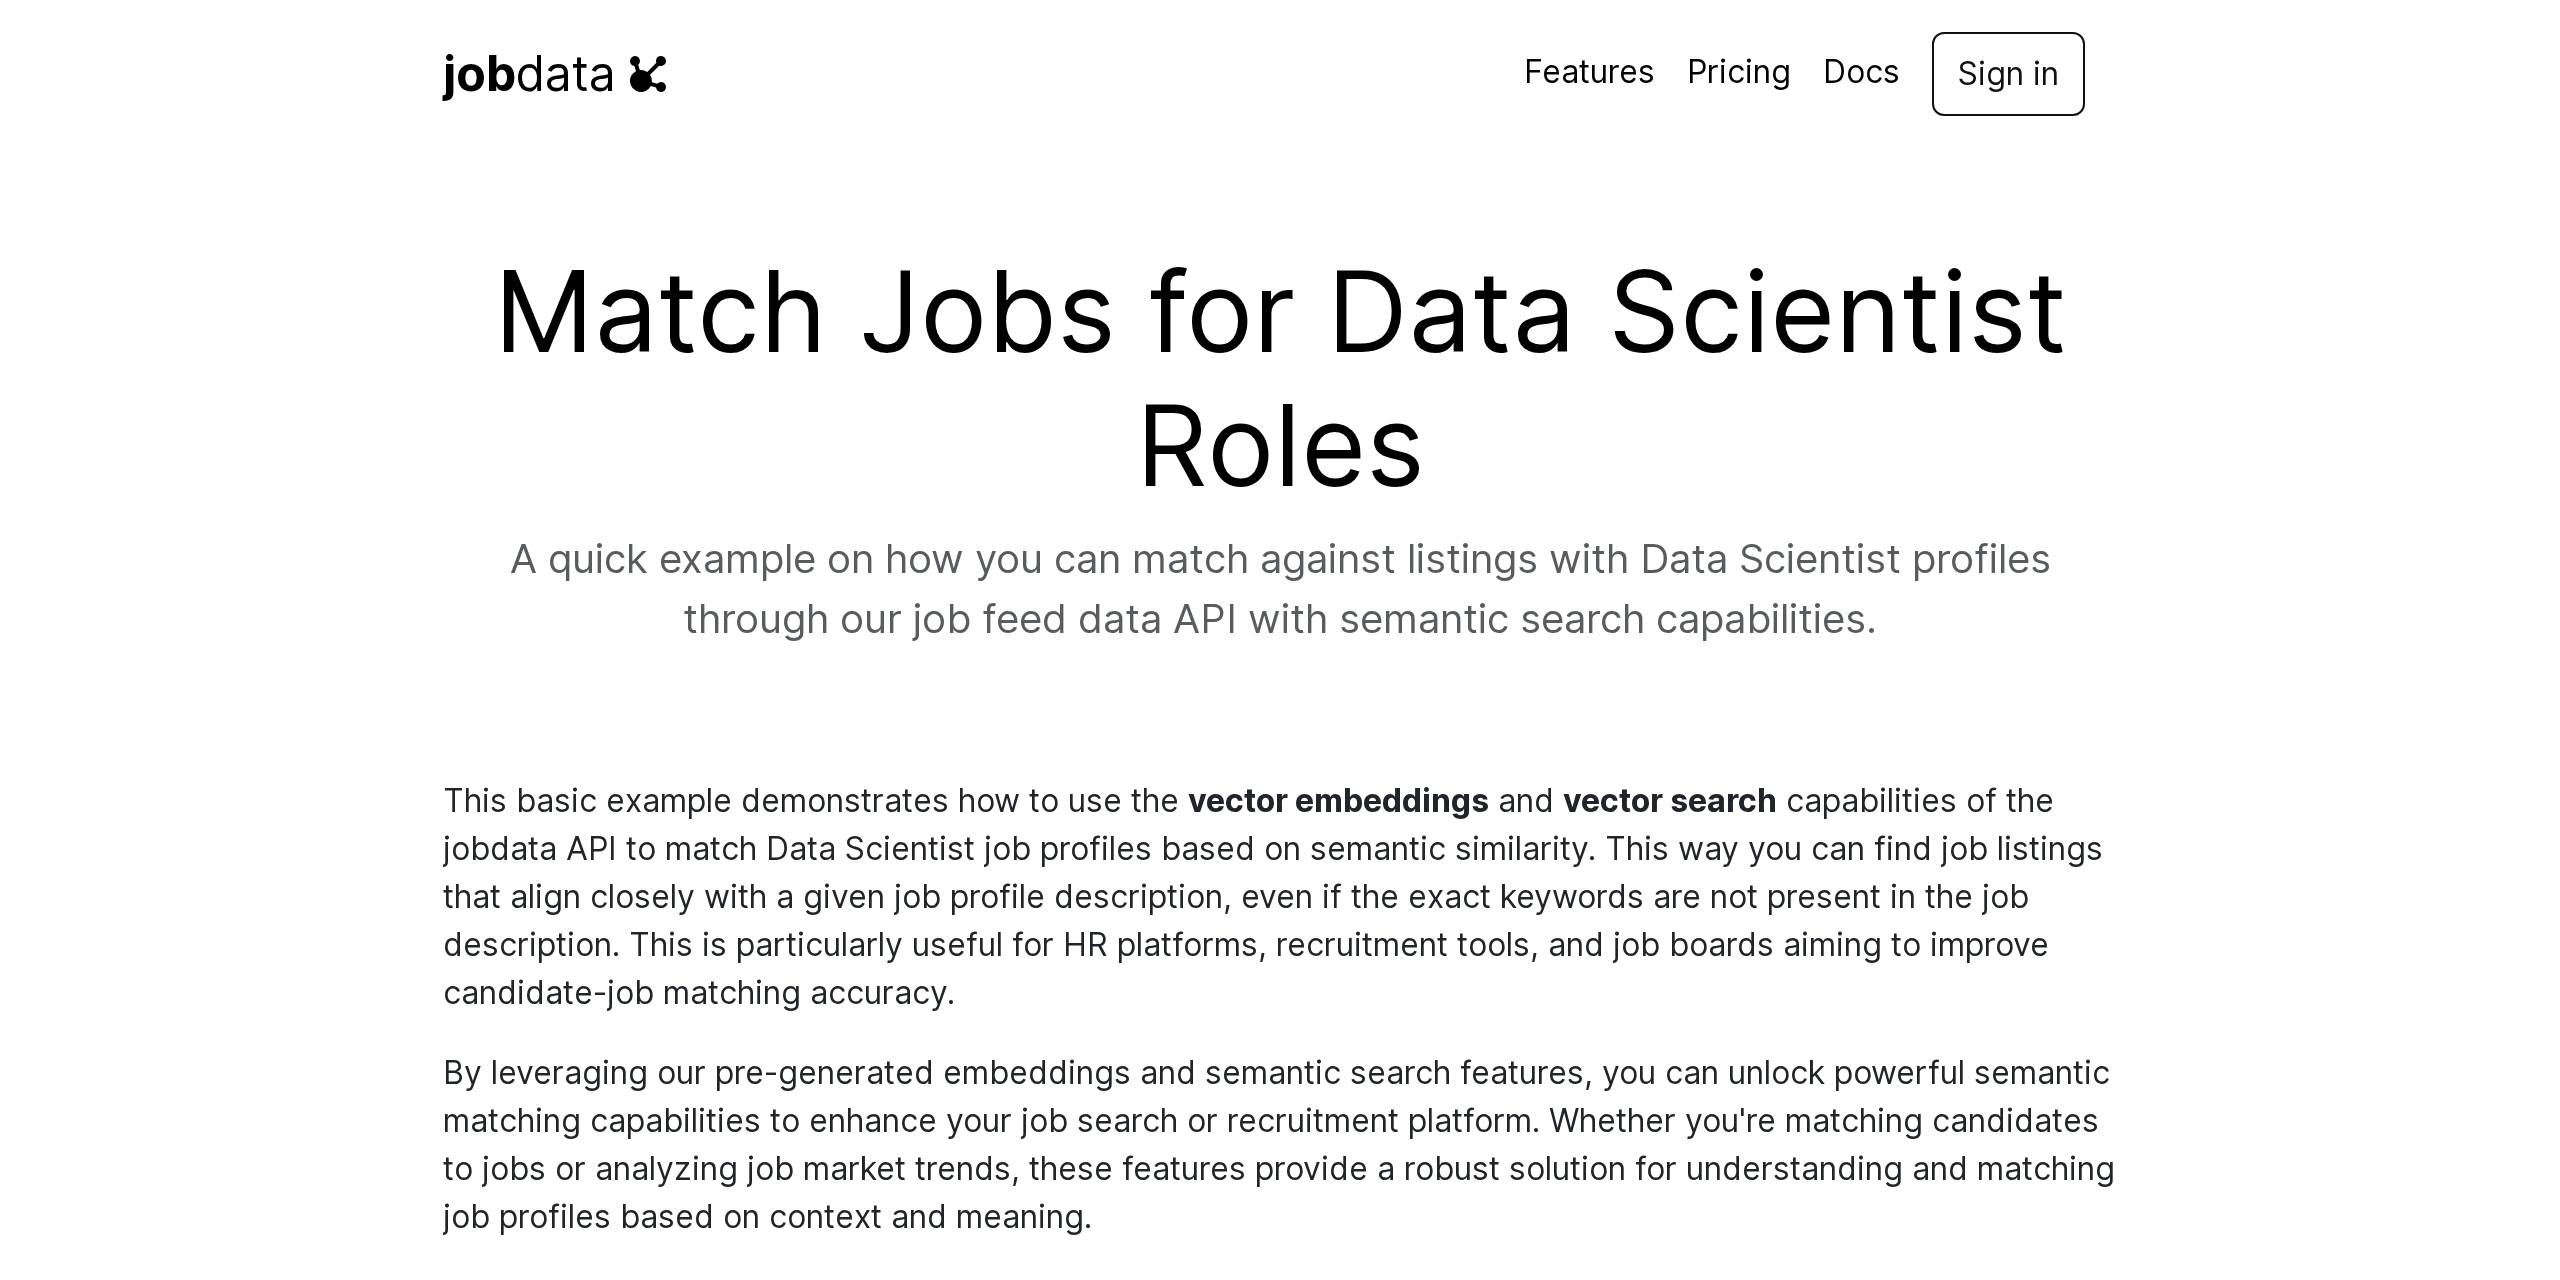Click the Pricing link in the navbar
This screenshot has height=1280, width=2560.
click(x=1739, y=73)
